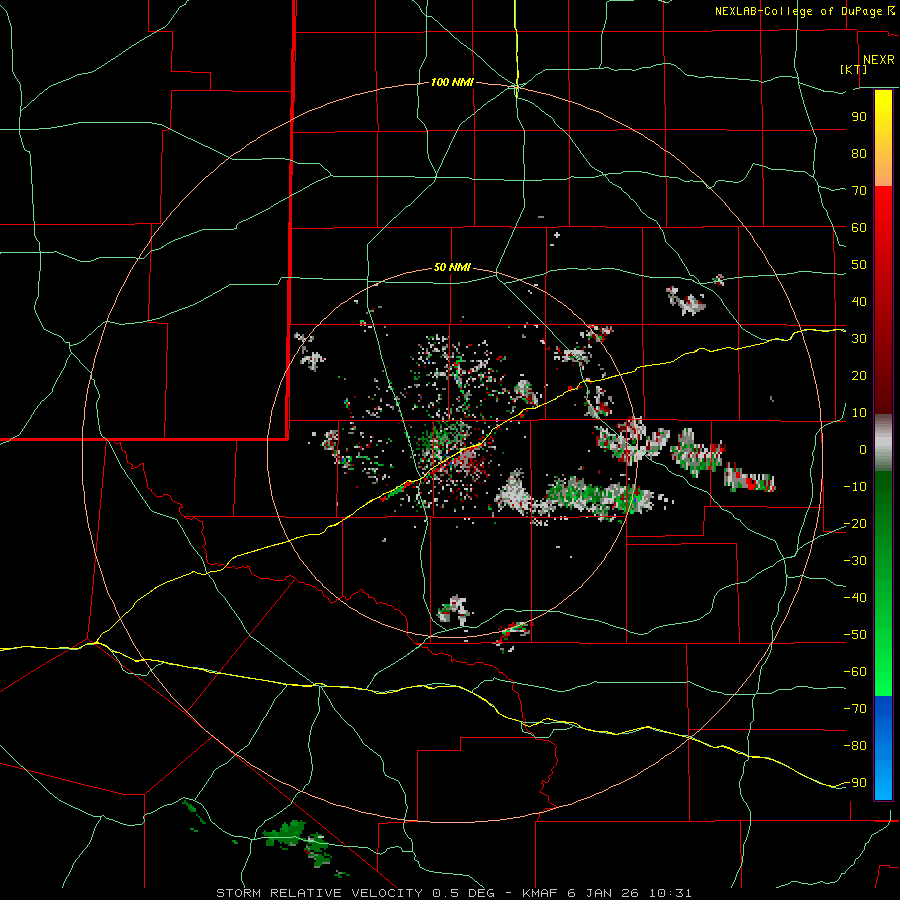Click the positive 90 scale label
The width and height of the screenshot is (900, 900).
[x=859, y=117]
